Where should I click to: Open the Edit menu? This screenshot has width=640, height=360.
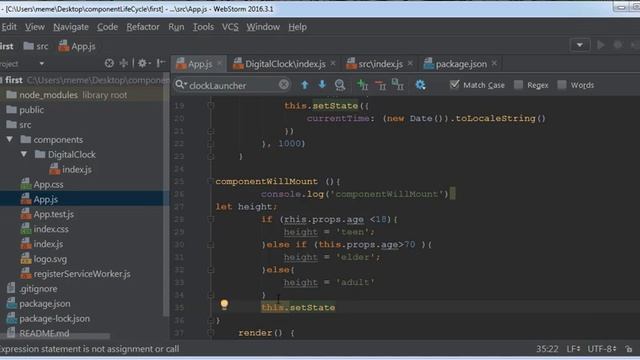(x=9, y=27)
